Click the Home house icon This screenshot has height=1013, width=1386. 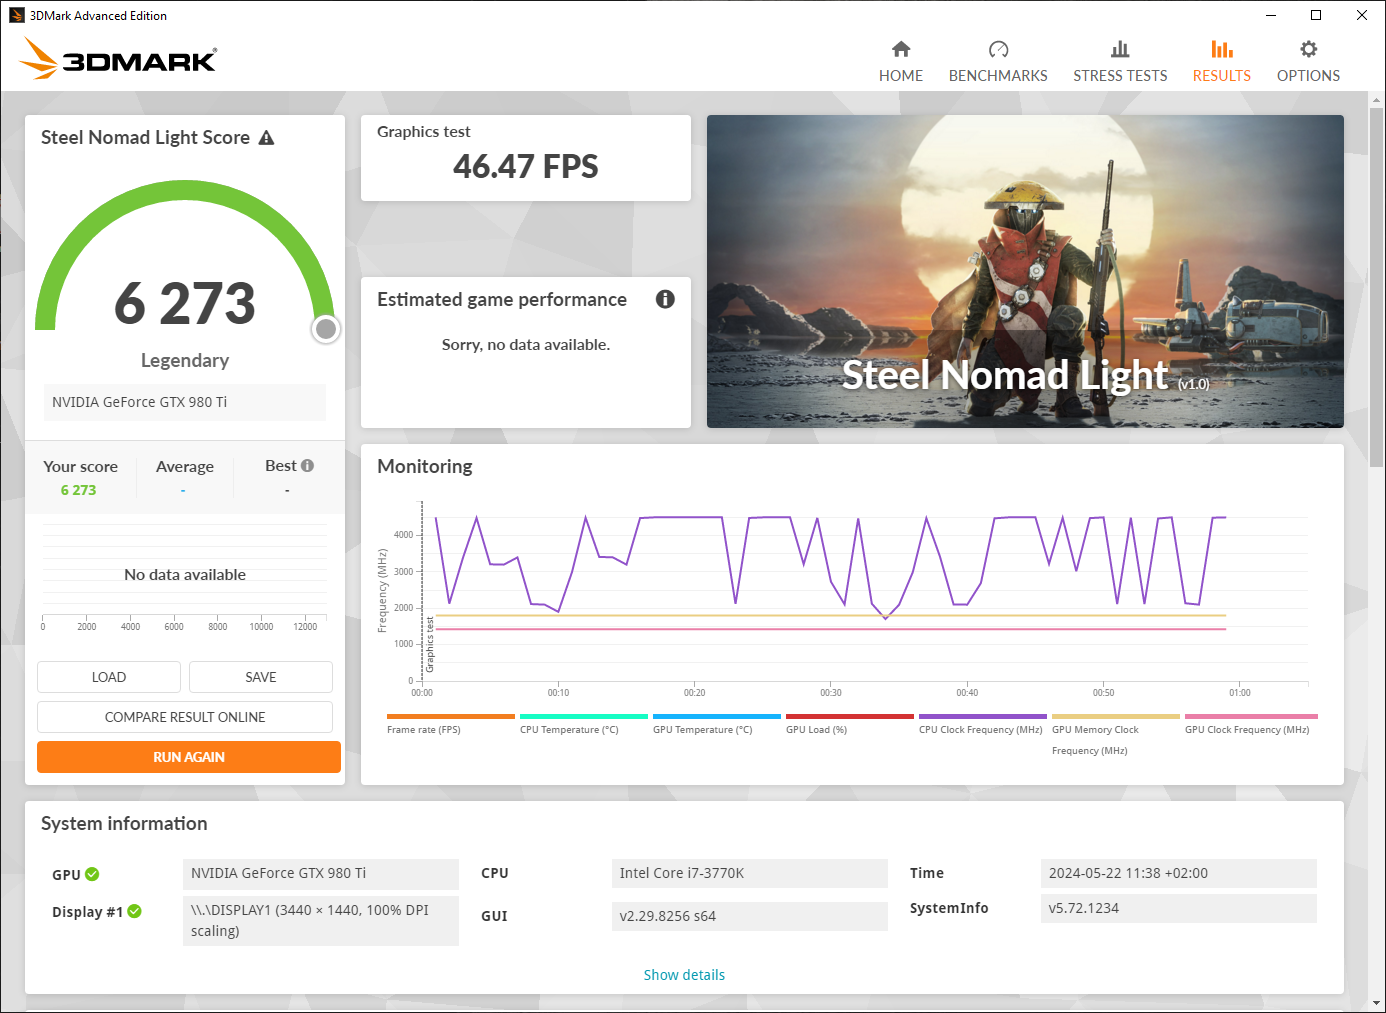(901, 49)
